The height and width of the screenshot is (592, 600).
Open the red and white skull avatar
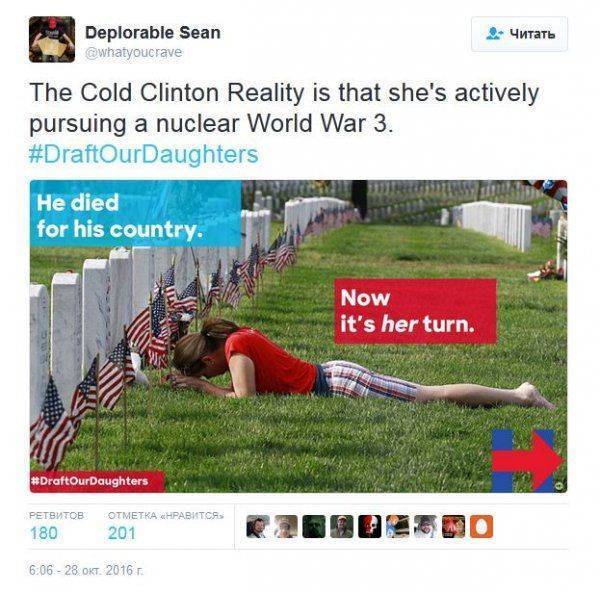pyautogui.click(x=370, y=527)
